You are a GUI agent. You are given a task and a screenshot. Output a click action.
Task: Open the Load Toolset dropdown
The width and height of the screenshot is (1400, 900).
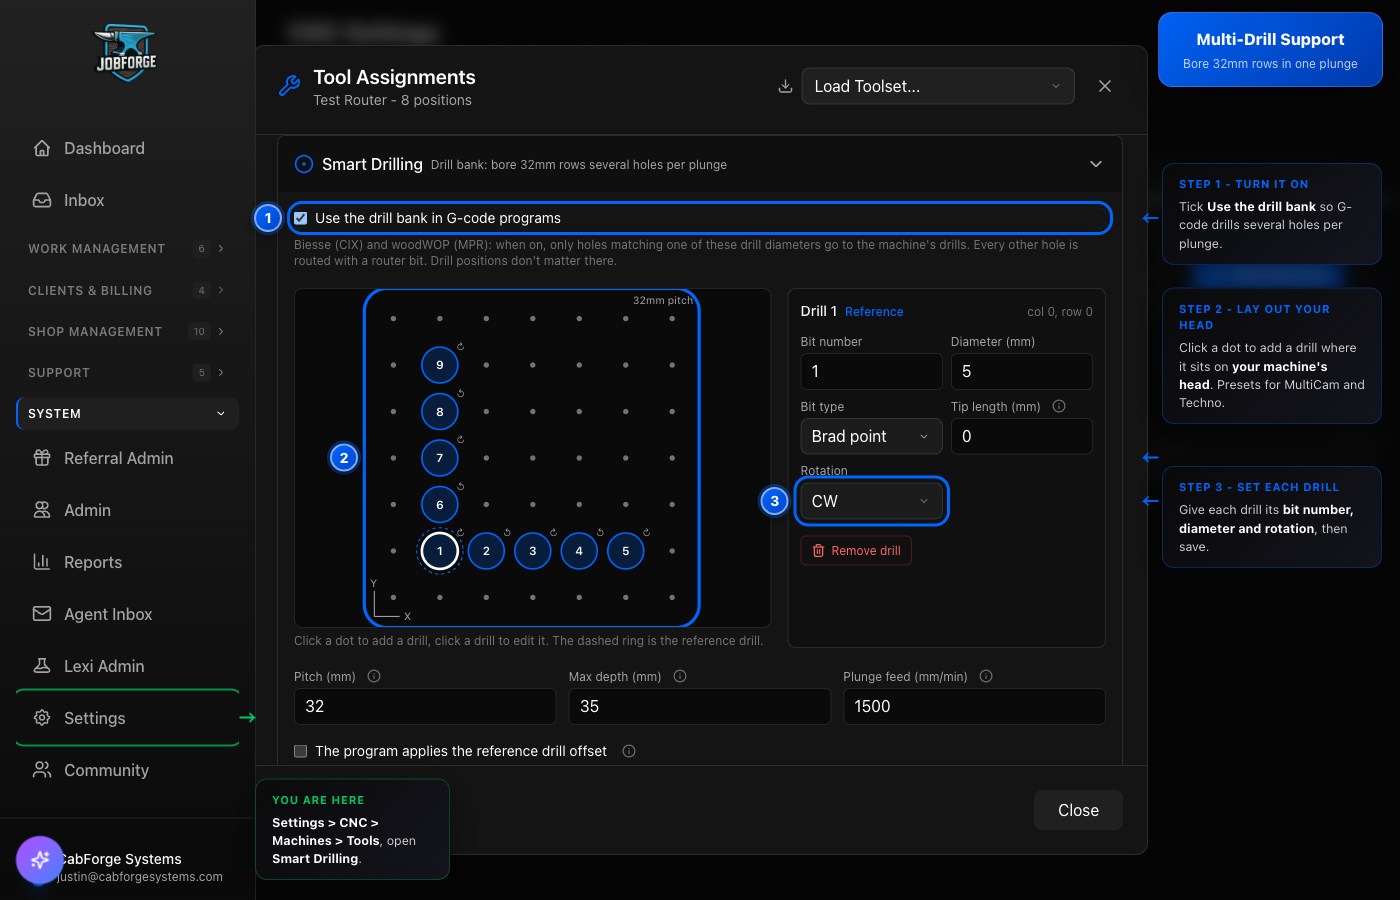(x=938, y=86)
